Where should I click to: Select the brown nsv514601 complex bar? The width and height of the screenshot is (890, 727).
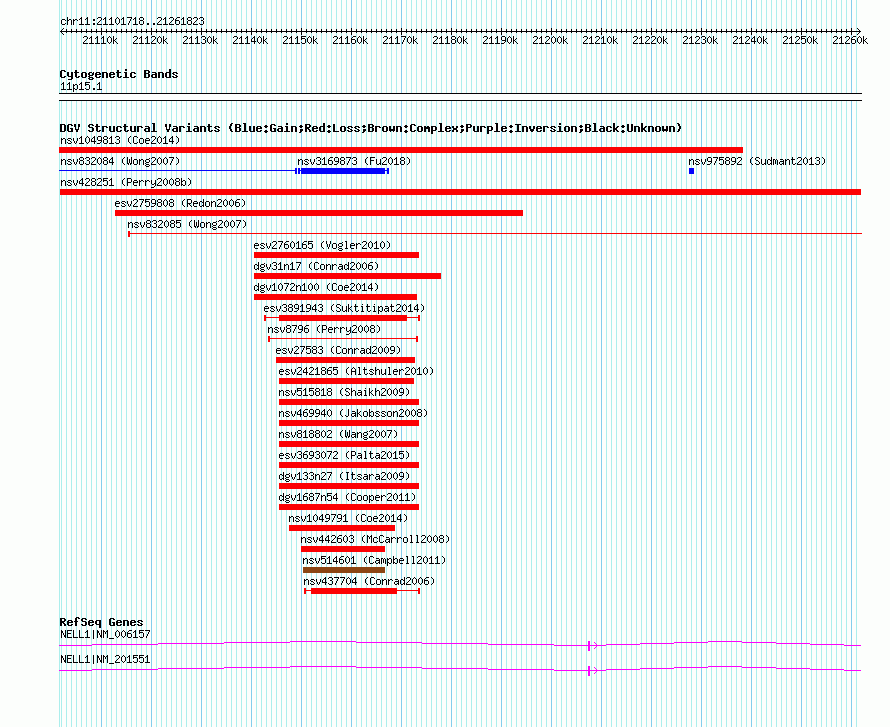pos(344,570)
